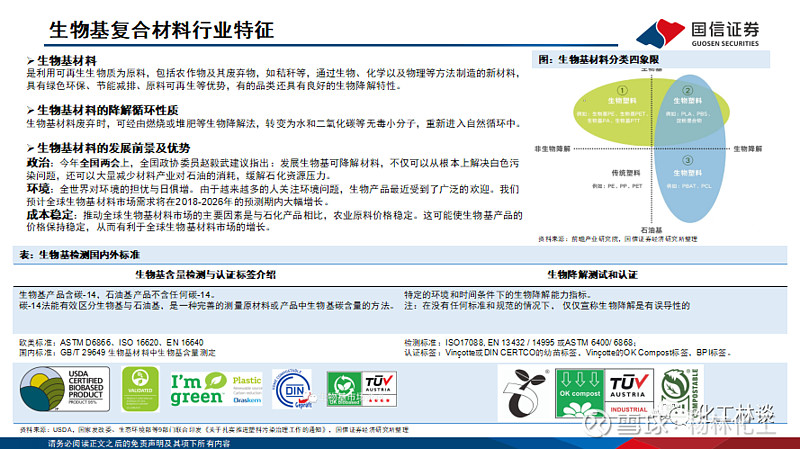Click the 生物塑料 label under circle ①
The image size is (800, 449).
click(x=622, y=101)
